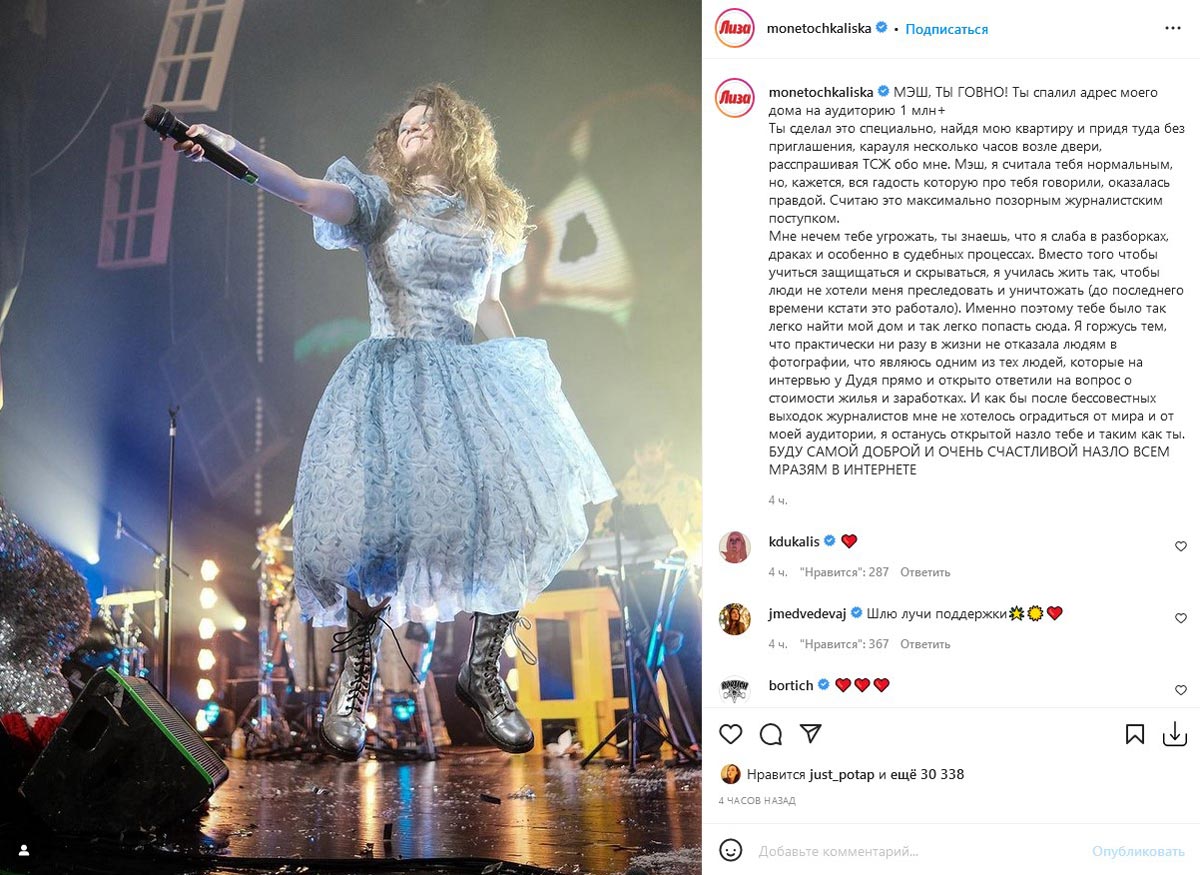The image size is (1200, 875).
Task: Click the Подписаться follow link
Action: [946, 29]
